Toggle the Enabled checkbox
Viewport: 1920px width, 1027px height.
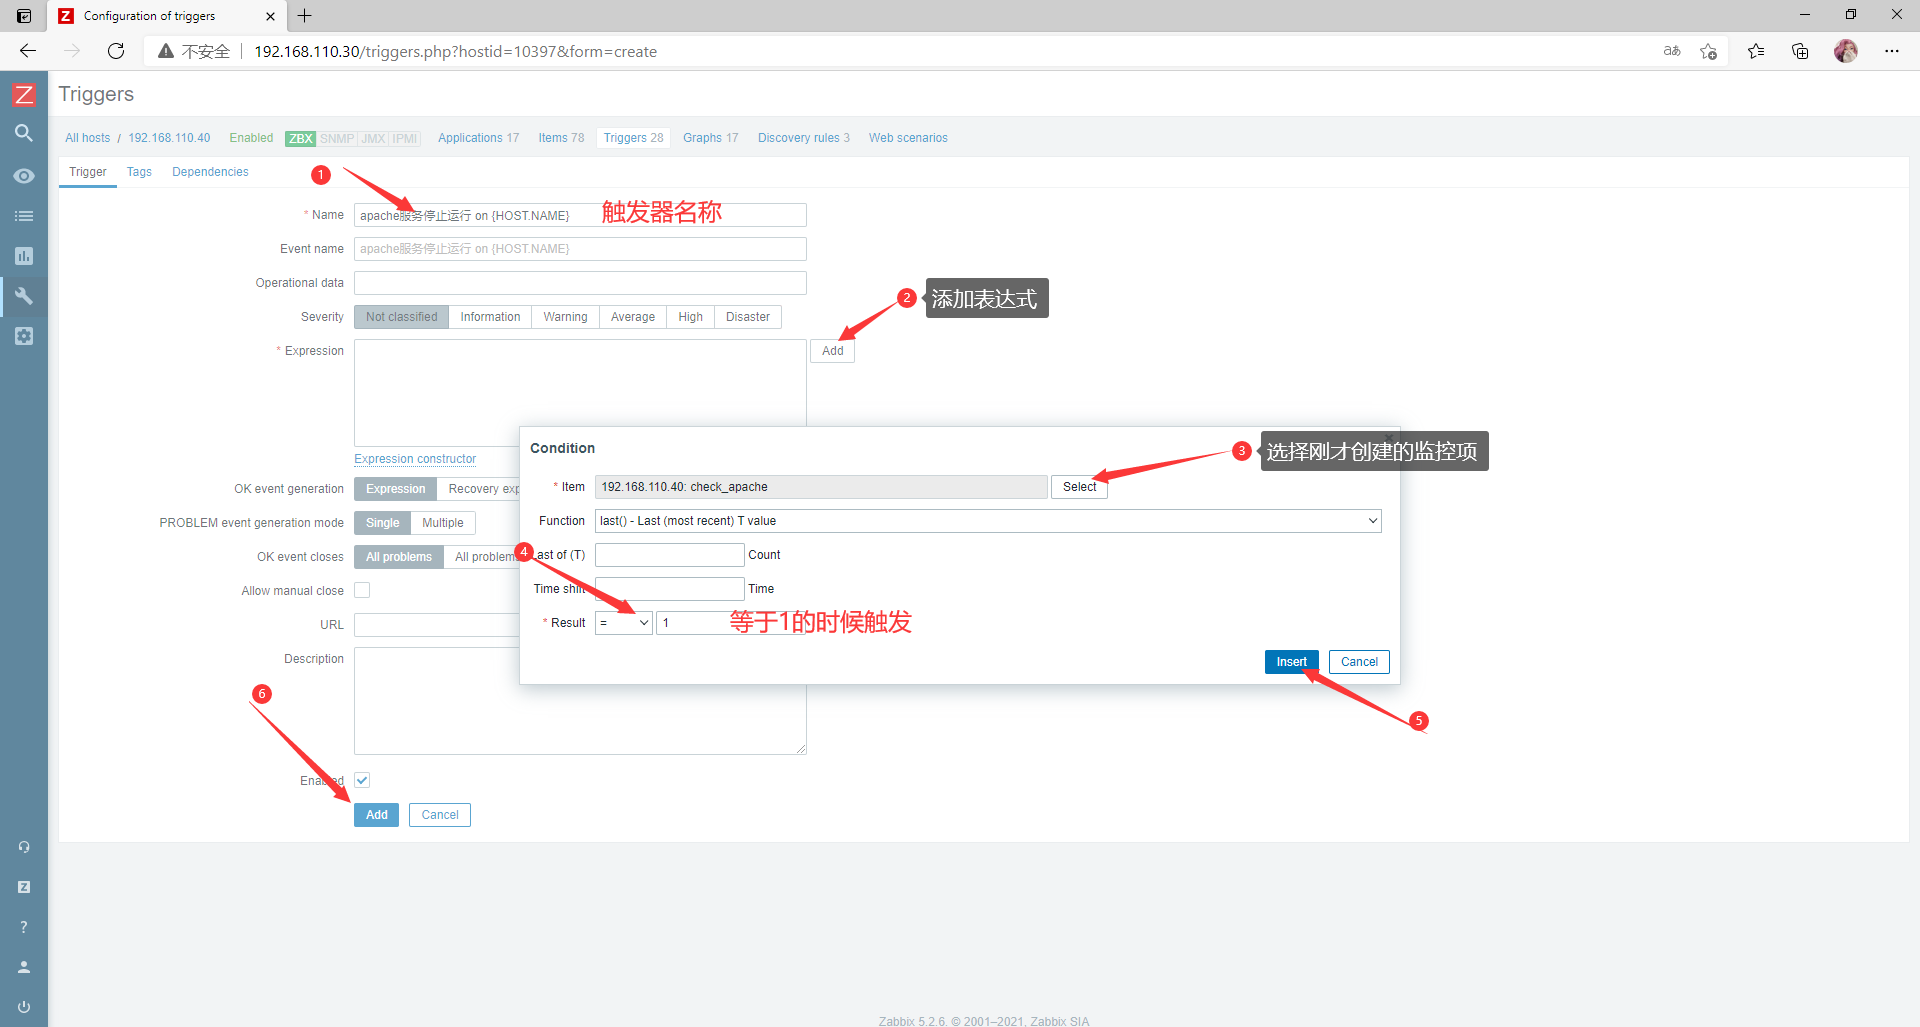click(x=362, y=780)
